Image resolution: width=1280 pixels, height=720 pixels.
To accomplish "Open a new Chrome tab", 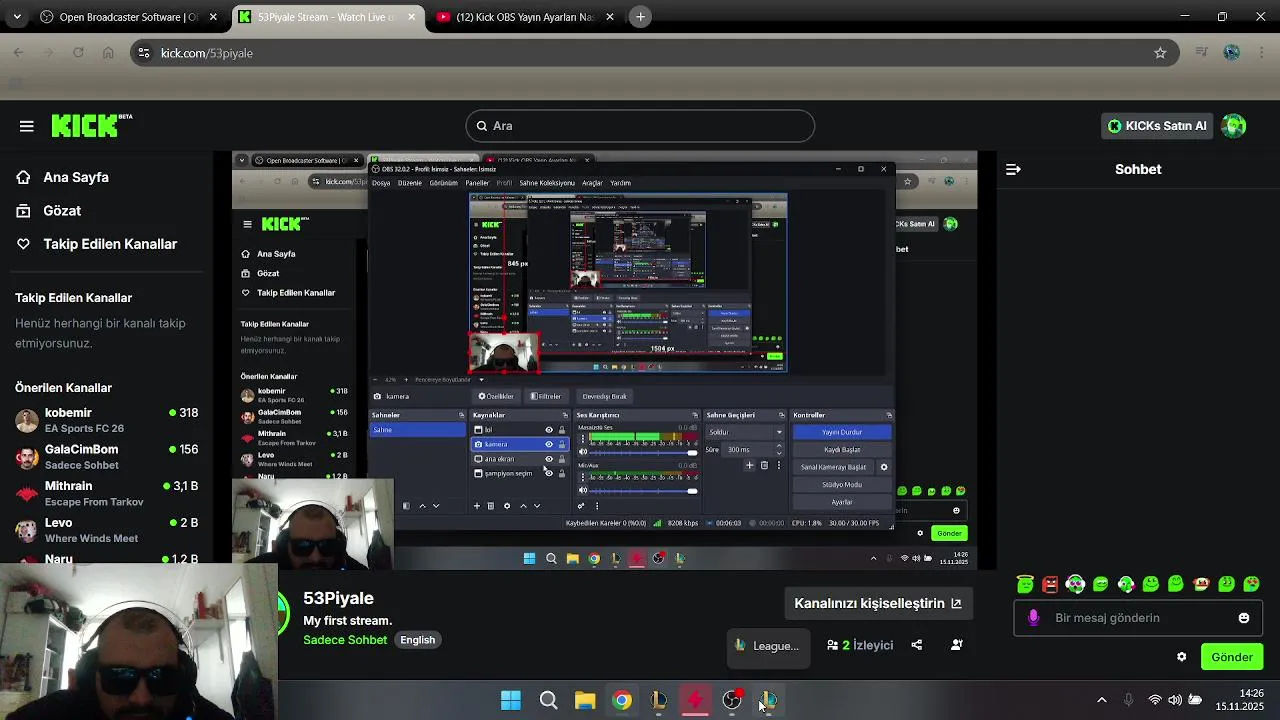I will pyautogui.click(x=641, y=17).
